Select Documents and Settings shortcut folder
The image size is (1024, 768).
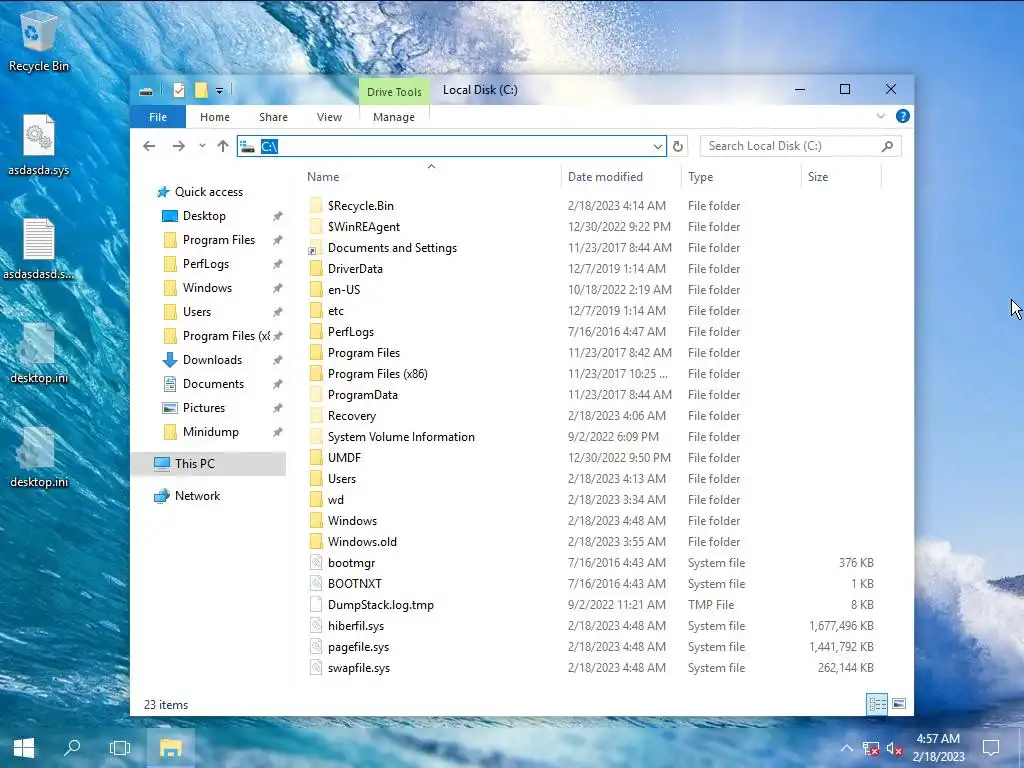tap(392, 248)
